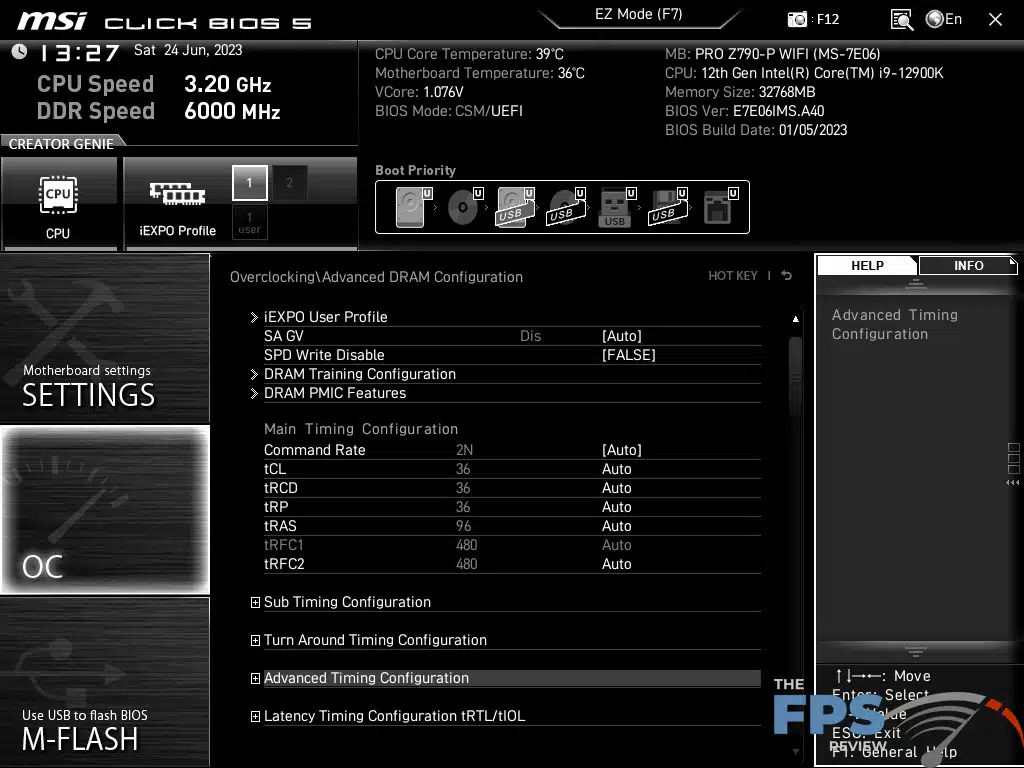The width and height of the screenshot is (1024, 768).
Task: Select the first hard disk boot device
Action: point(413,207)
